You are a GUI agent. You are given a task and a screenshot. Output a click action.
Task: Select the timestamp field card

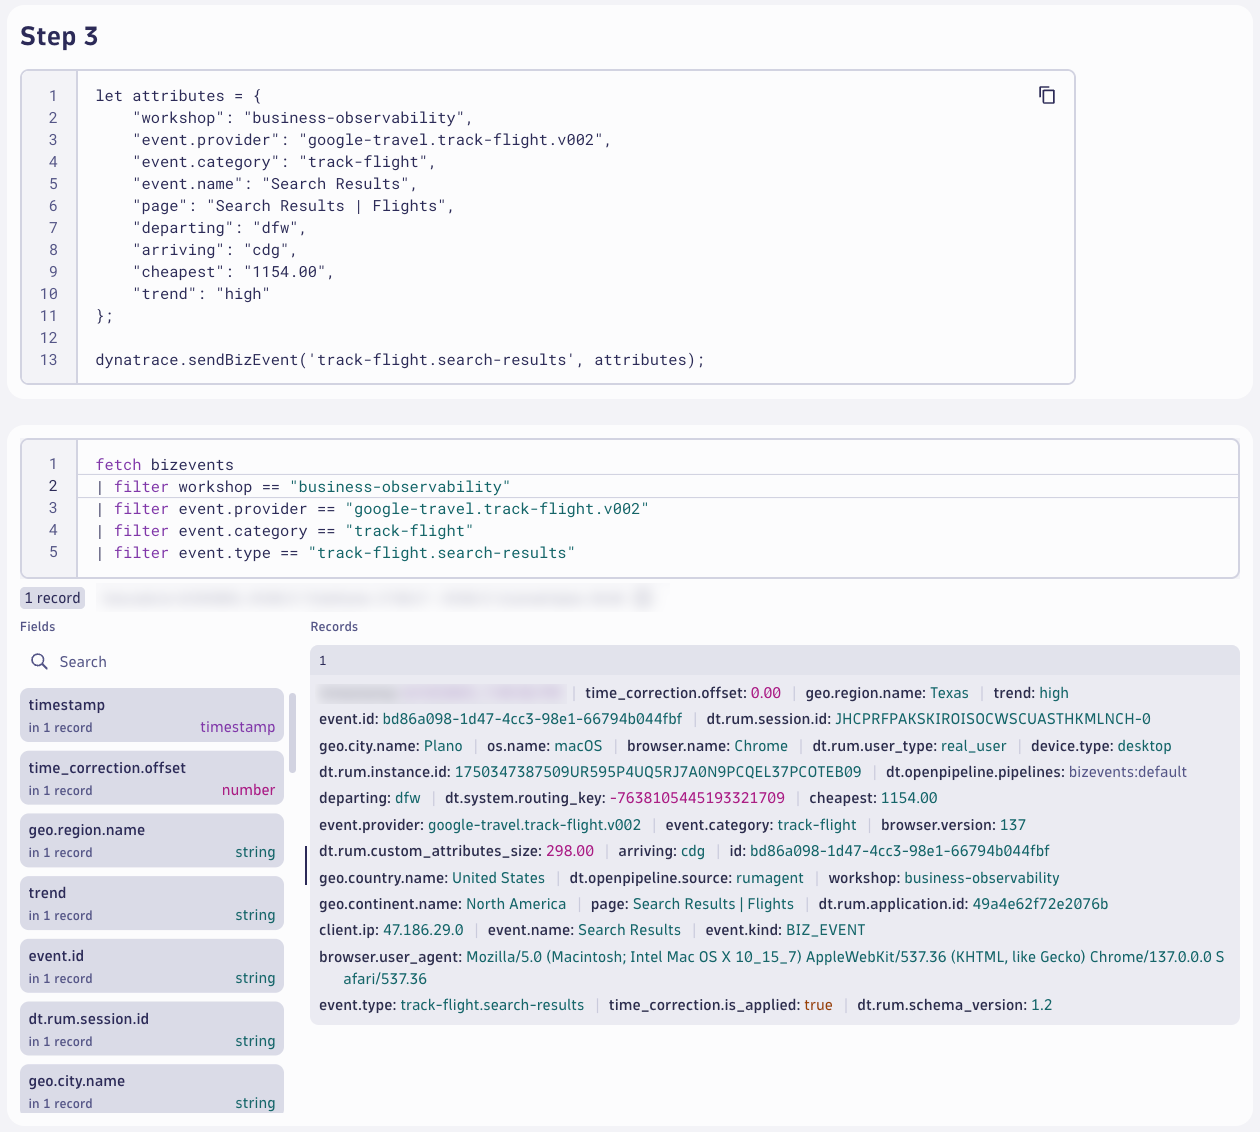pos(152,715)
